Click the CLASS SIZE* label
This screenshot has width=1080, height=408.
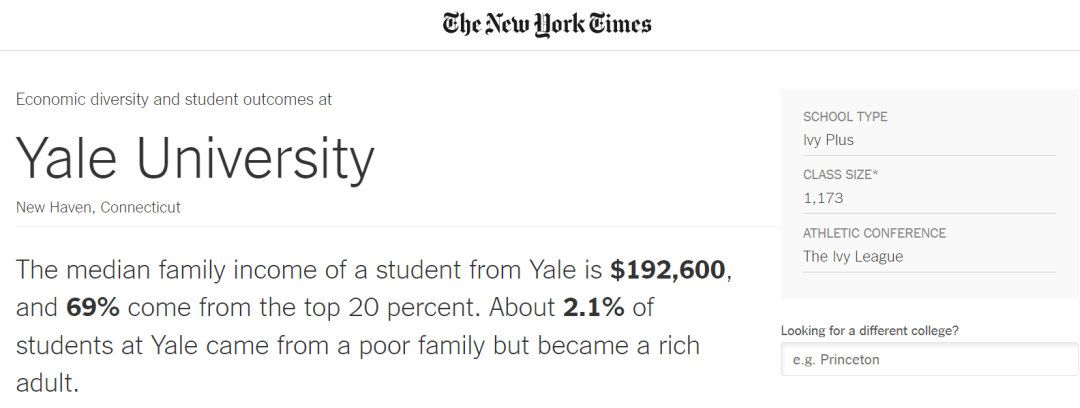[x=841, y=175]
